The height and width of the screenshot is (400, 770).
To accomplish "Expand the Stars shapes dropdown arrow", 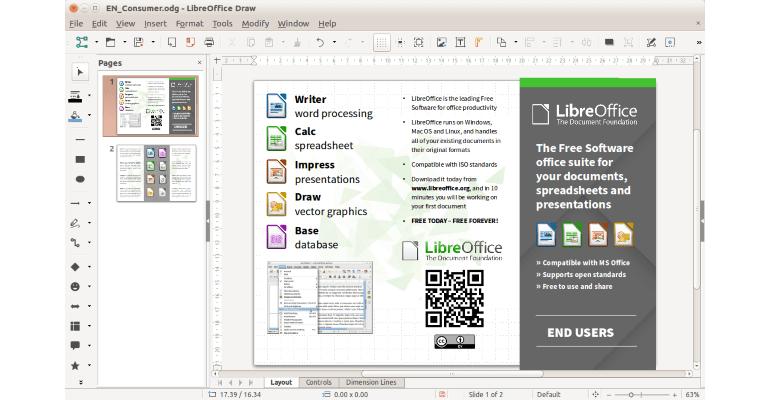I will [x=90, y=366].
